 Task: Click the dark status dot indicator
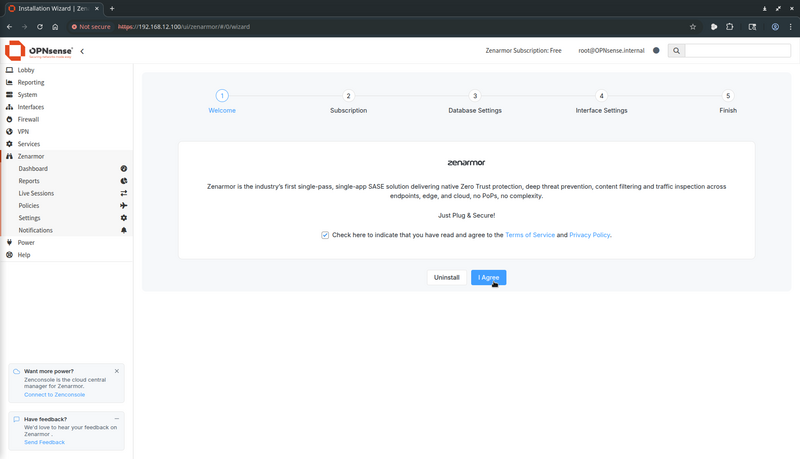tap(656, 50)
